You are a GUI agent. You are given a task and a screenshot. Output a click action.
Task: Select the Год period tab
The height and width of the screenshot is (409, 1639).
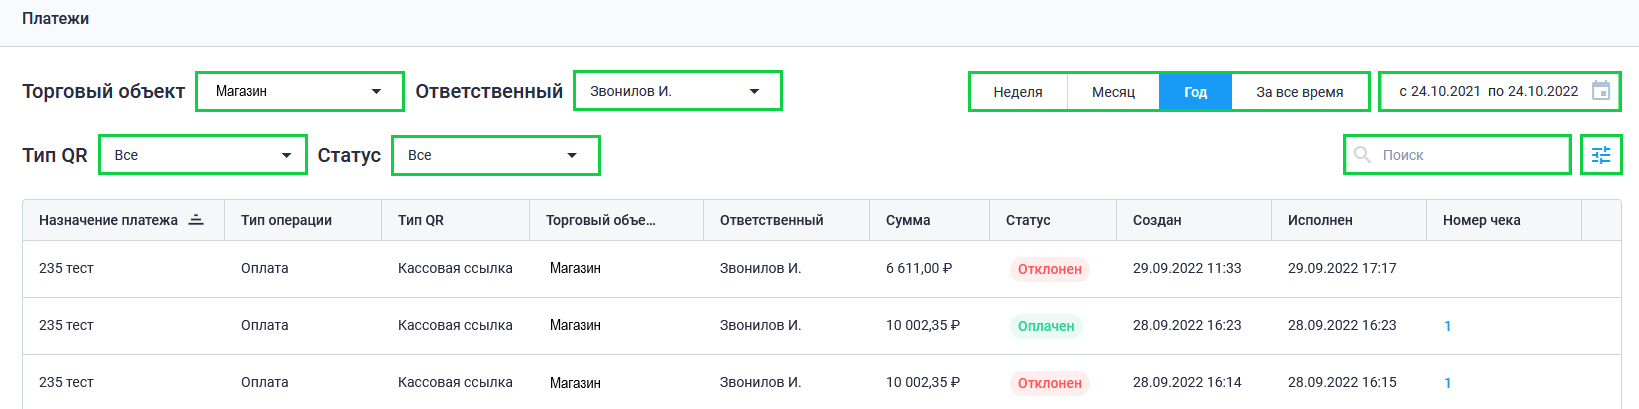point(1195,92)
